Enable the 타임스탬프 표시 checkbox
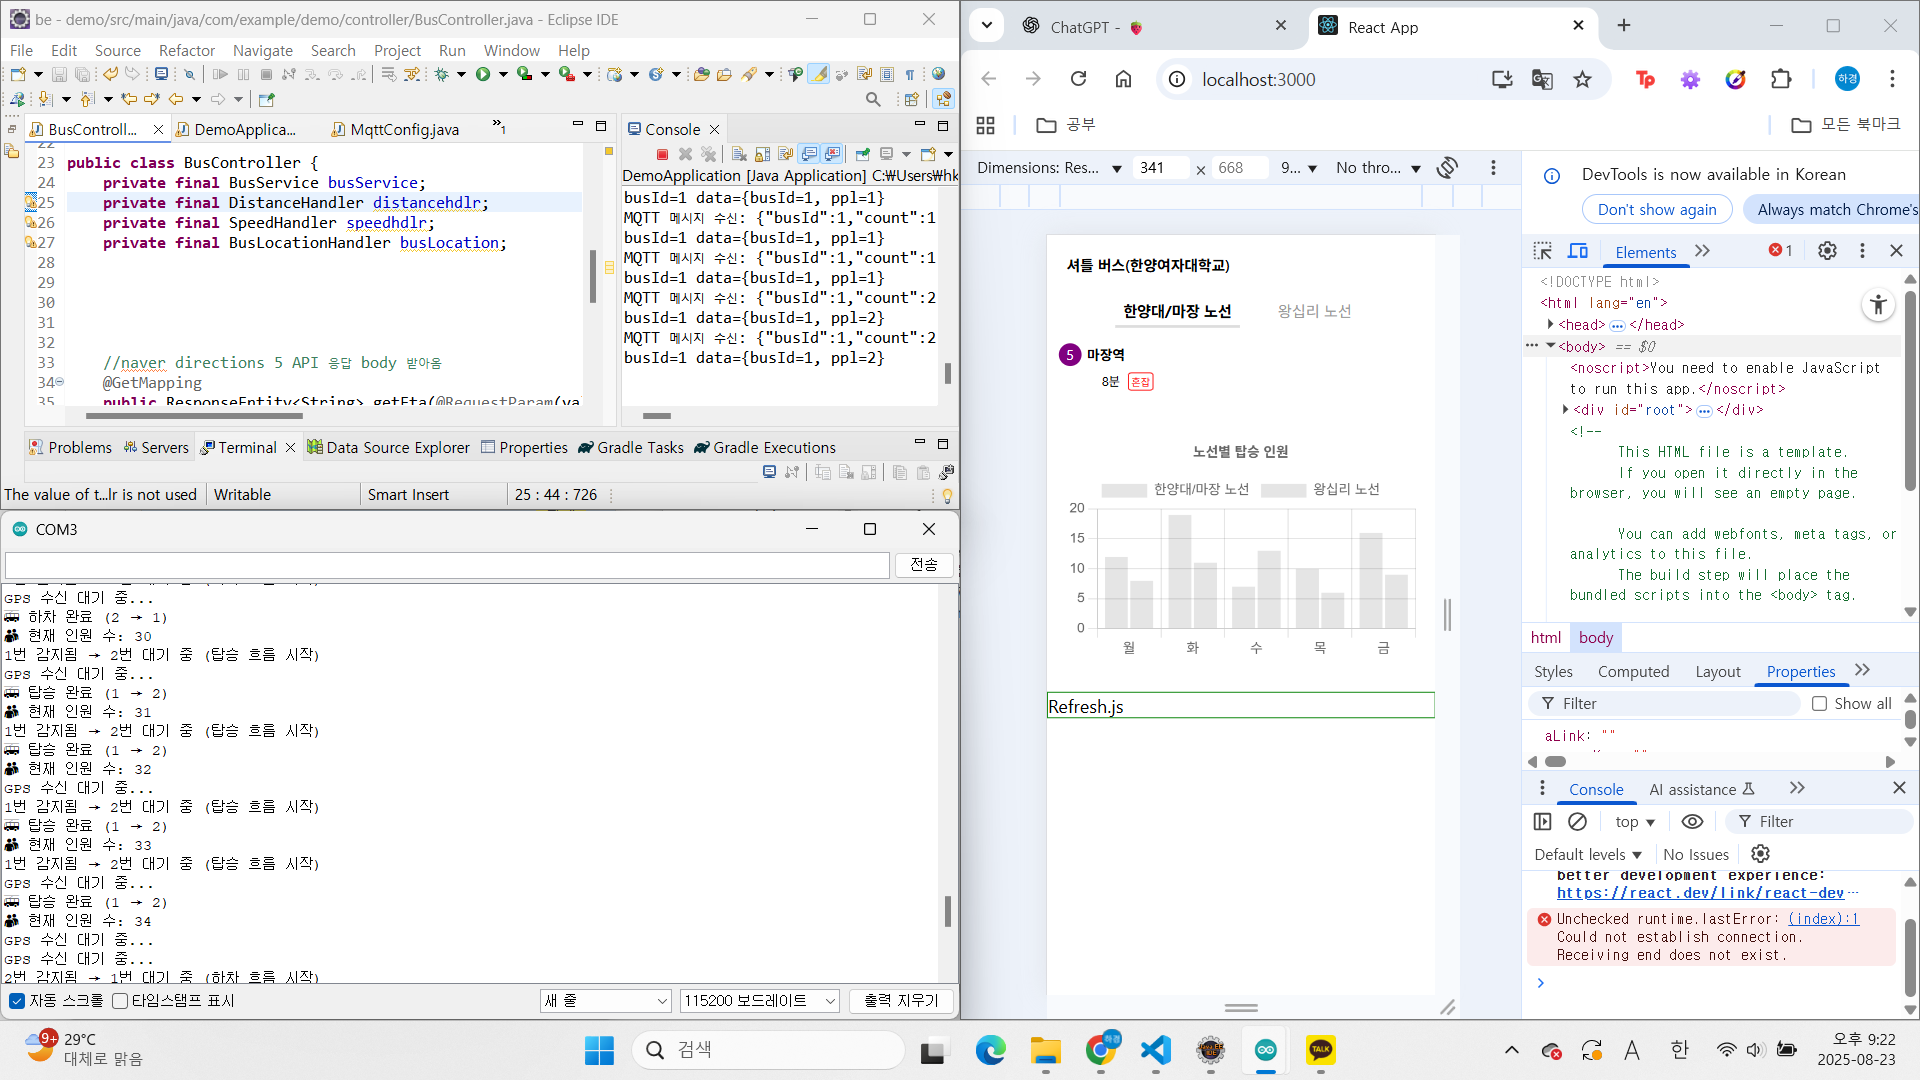Viewport: 1920px width, 1080px height. [120, 1001]
